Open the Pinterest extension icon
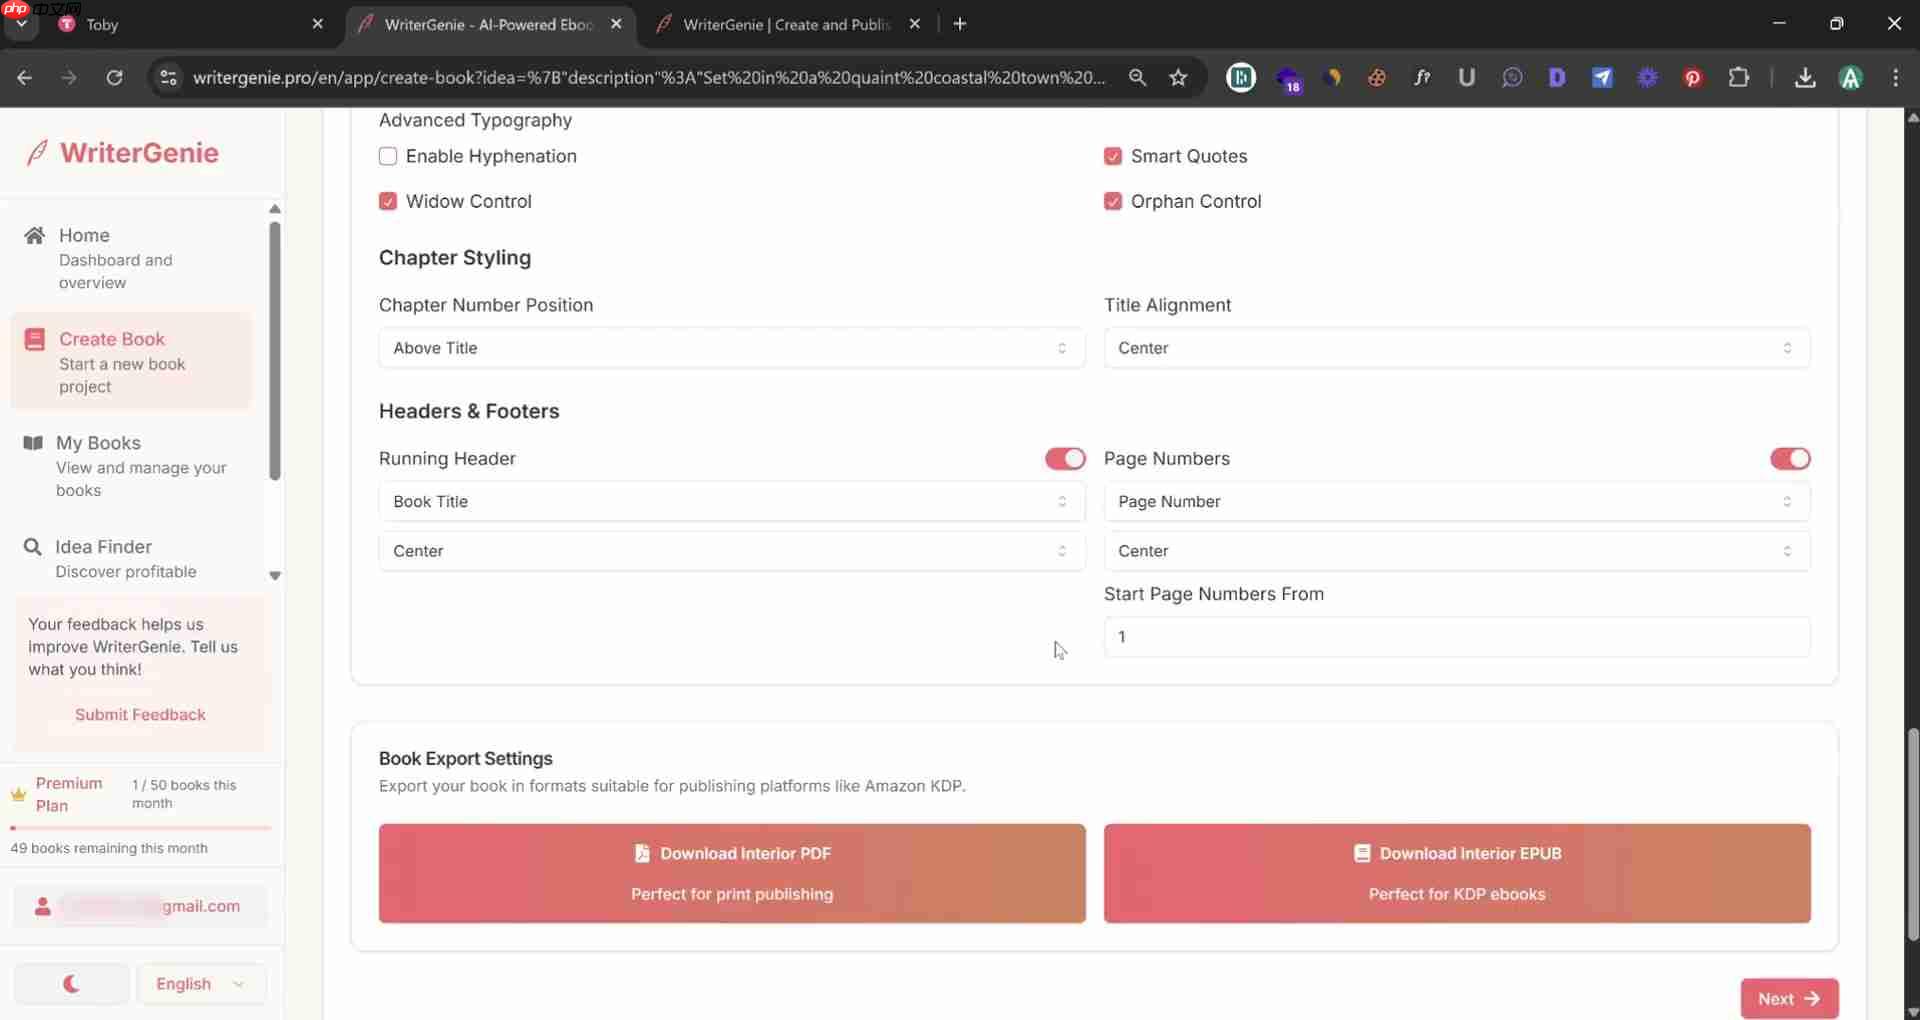The height and width of the screenshot is (1020, 1920). coord(1692,77)
